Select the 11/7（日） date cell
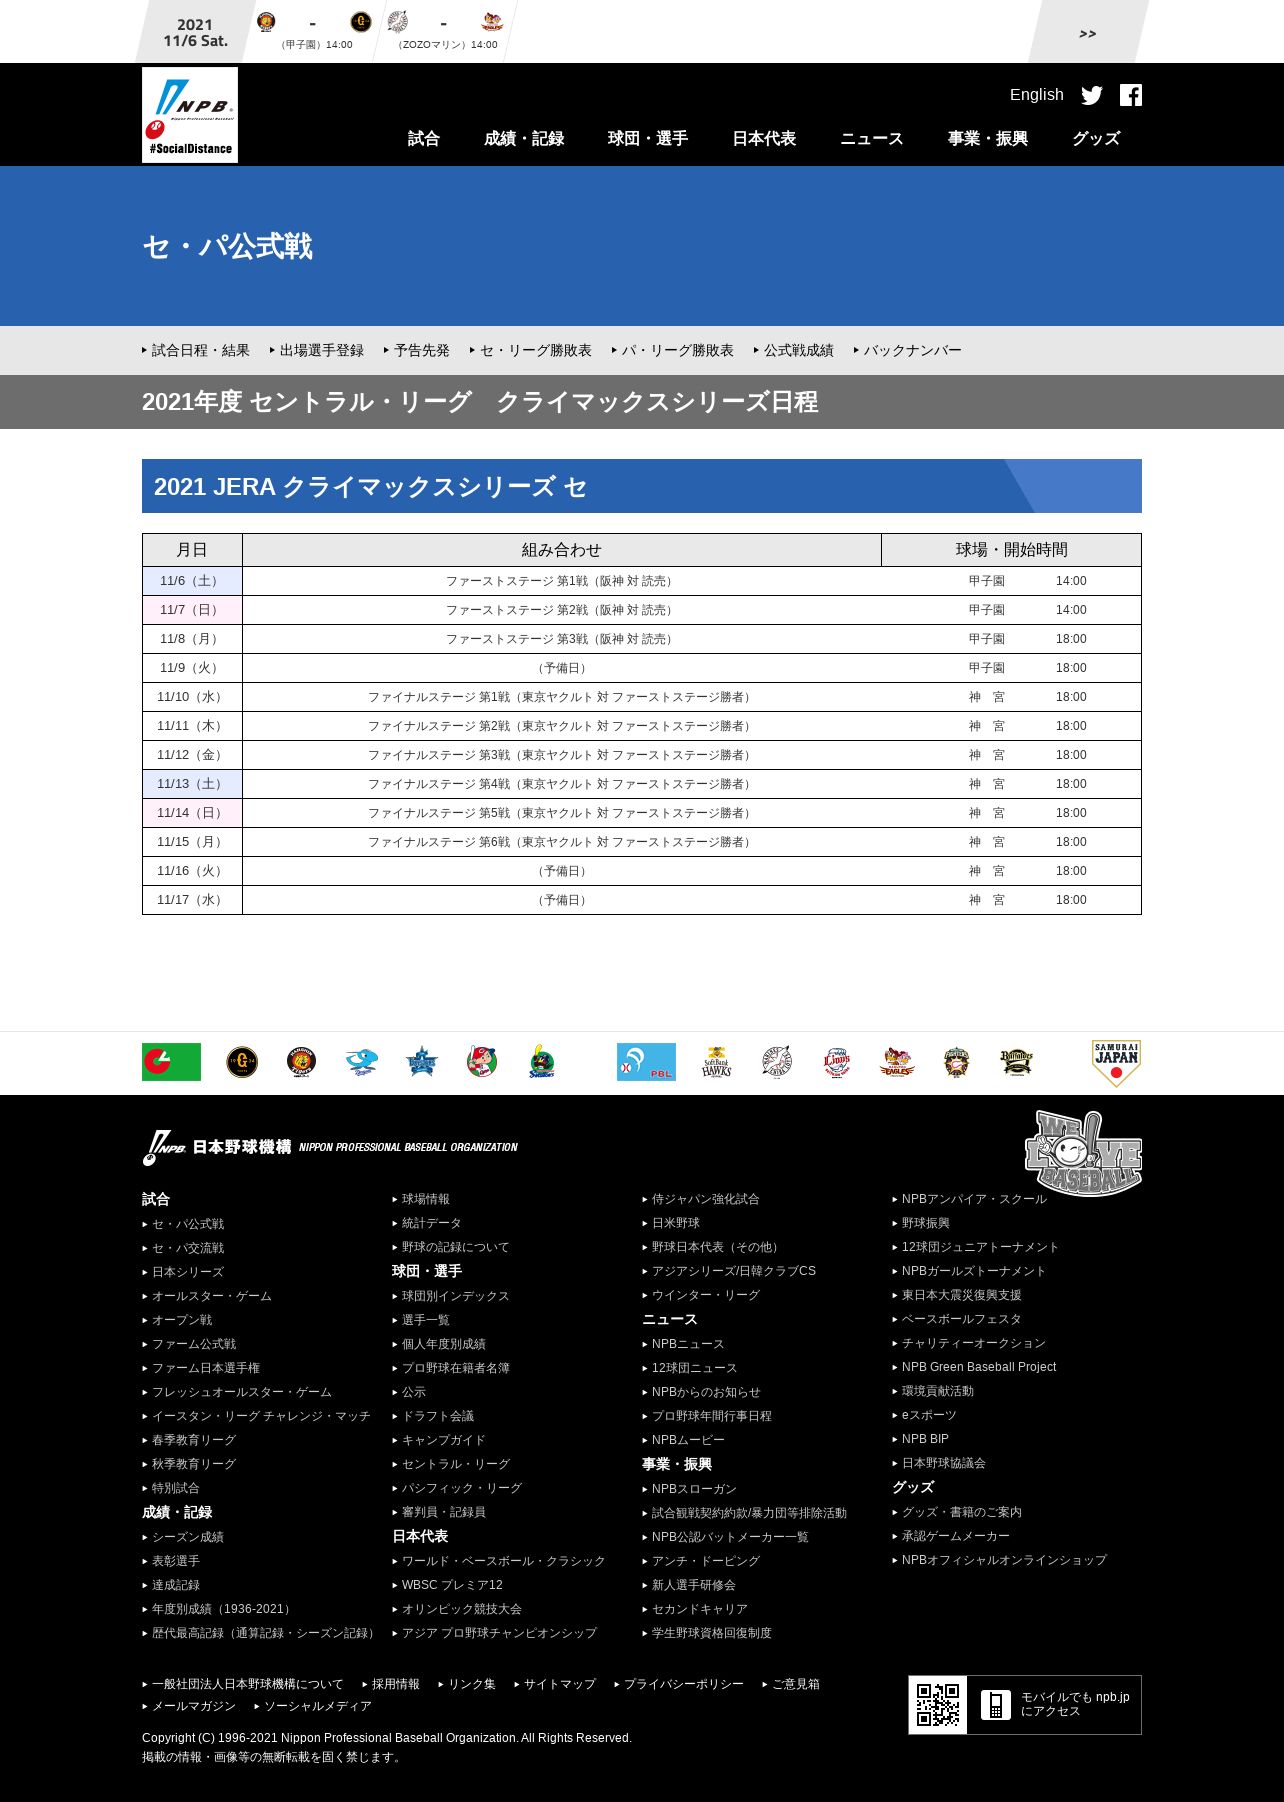 (192, 610)
